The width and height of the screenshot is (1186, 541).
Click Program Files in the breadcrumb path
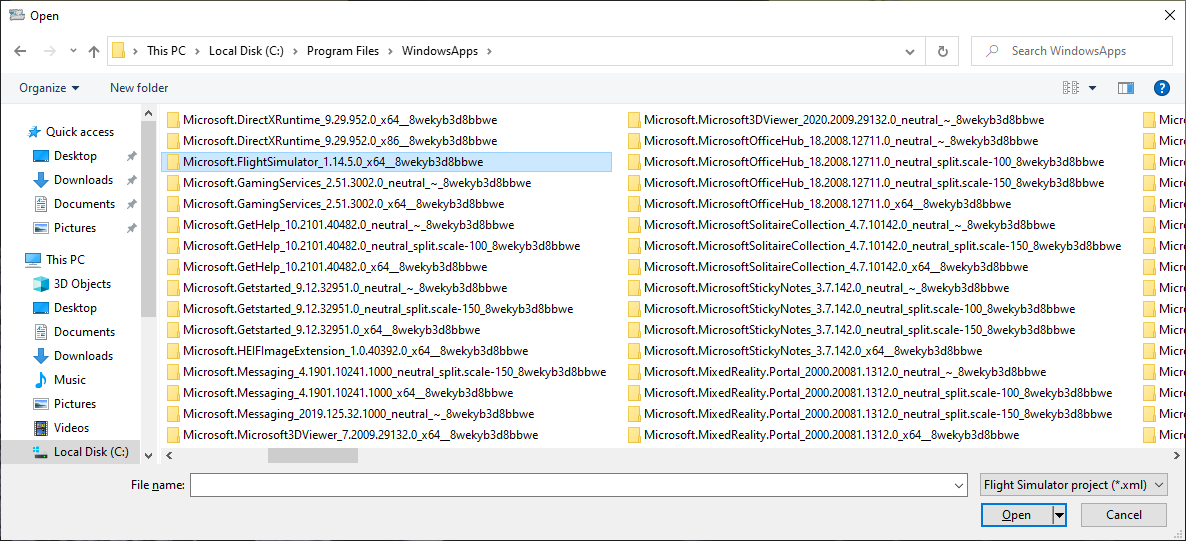(343, 51)
